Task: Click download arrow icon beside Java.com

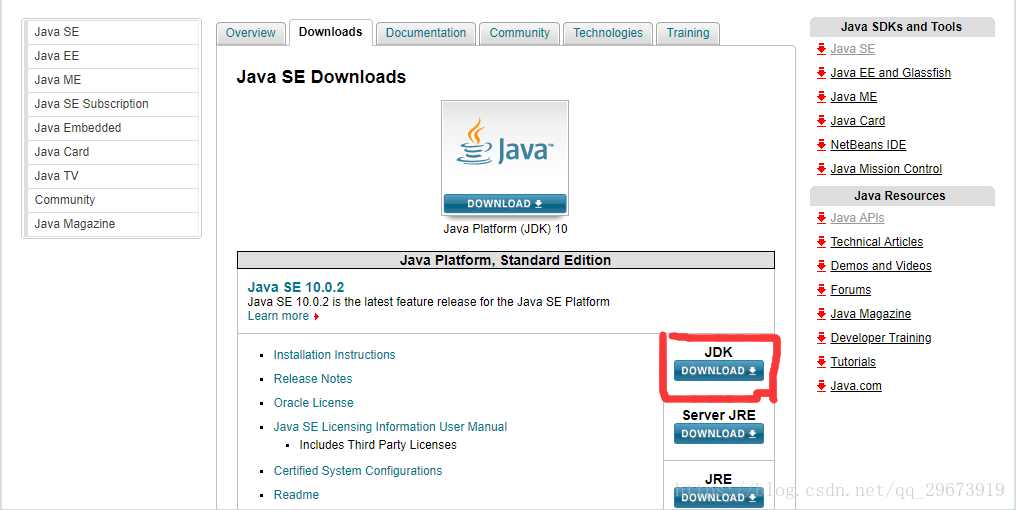Action: pyautogui.click(x=822, y=386)
